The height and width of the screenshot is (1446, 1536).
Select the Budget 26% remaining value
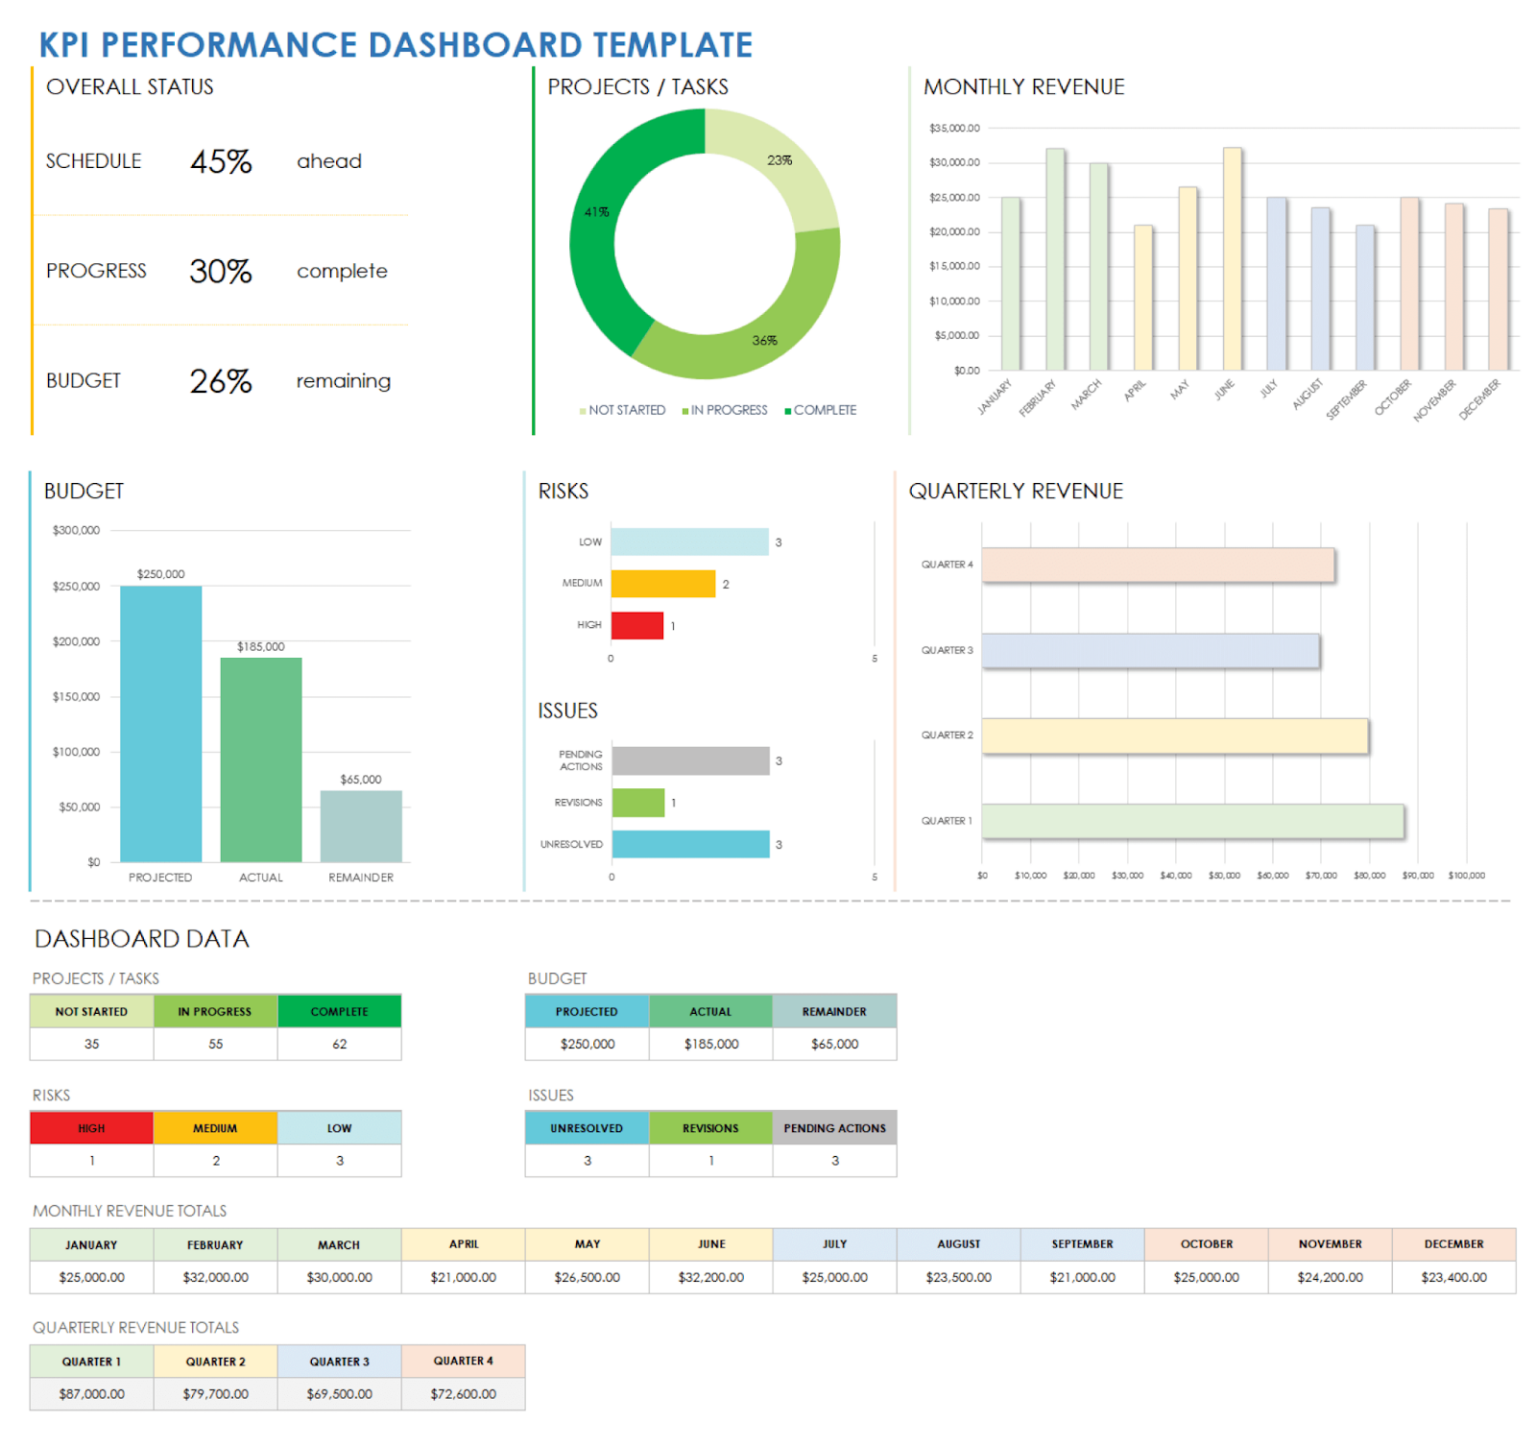[x=221, y=381]
